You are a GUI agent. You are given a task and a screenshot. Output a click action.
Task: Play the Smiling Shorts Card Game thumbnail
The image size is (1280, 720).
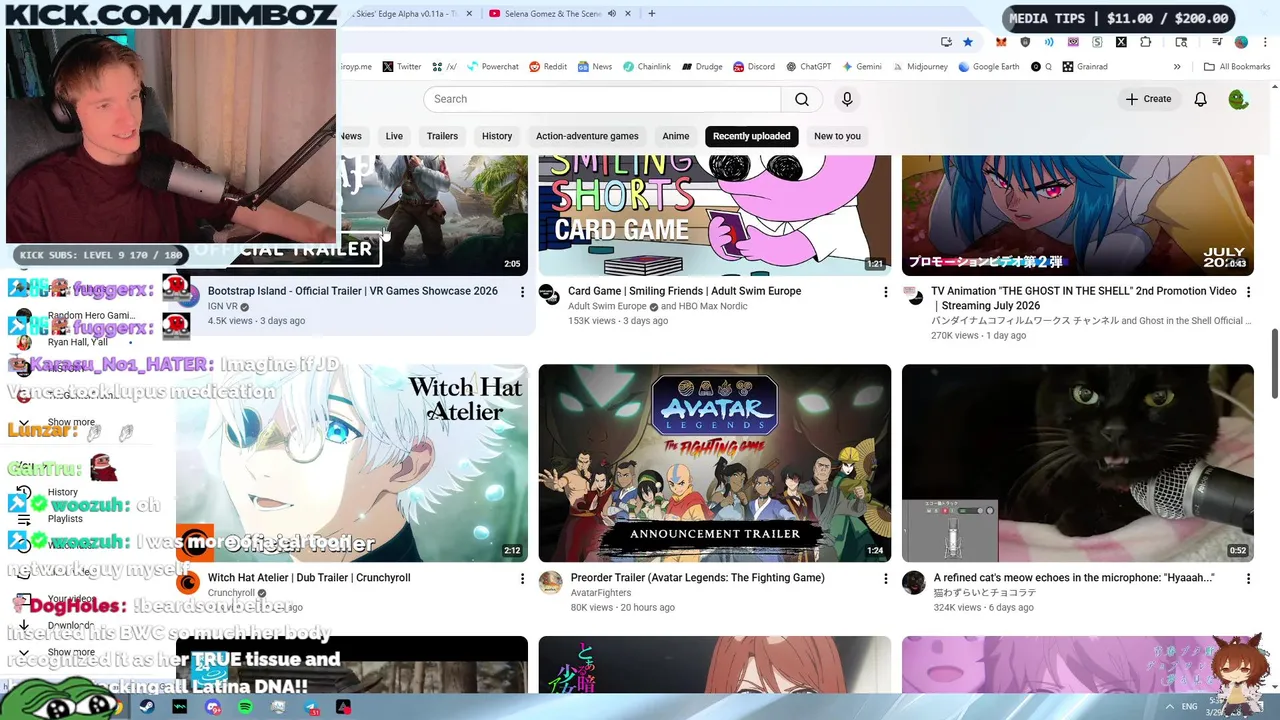click(x=715, y=215)
